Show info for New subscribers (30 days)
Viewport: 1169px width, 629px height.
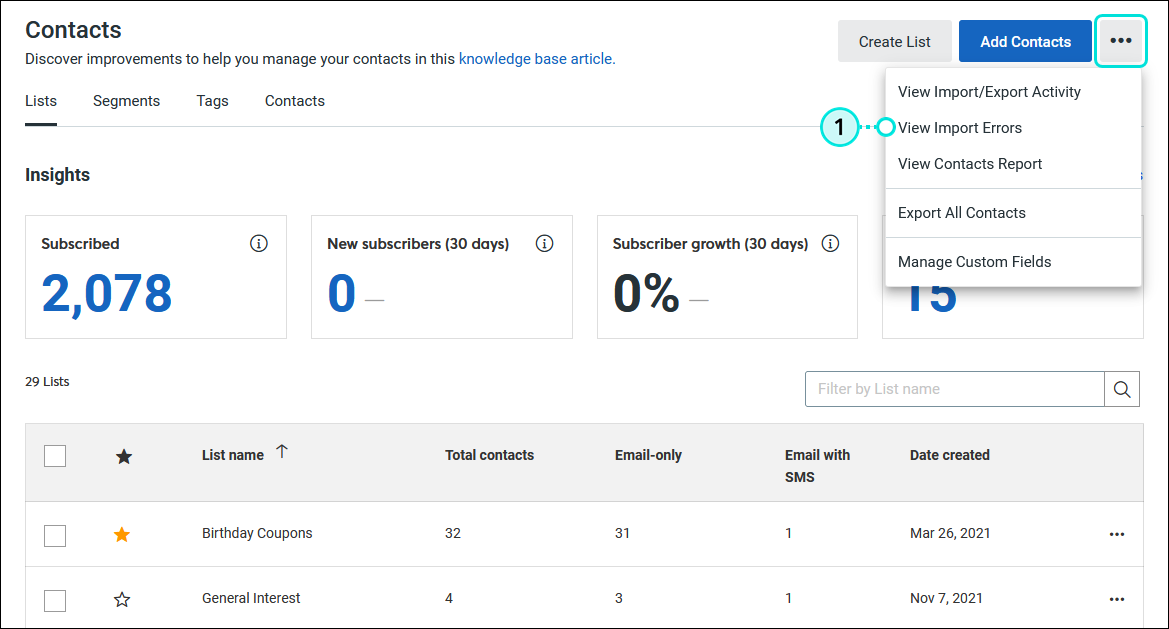pos(544,244)
